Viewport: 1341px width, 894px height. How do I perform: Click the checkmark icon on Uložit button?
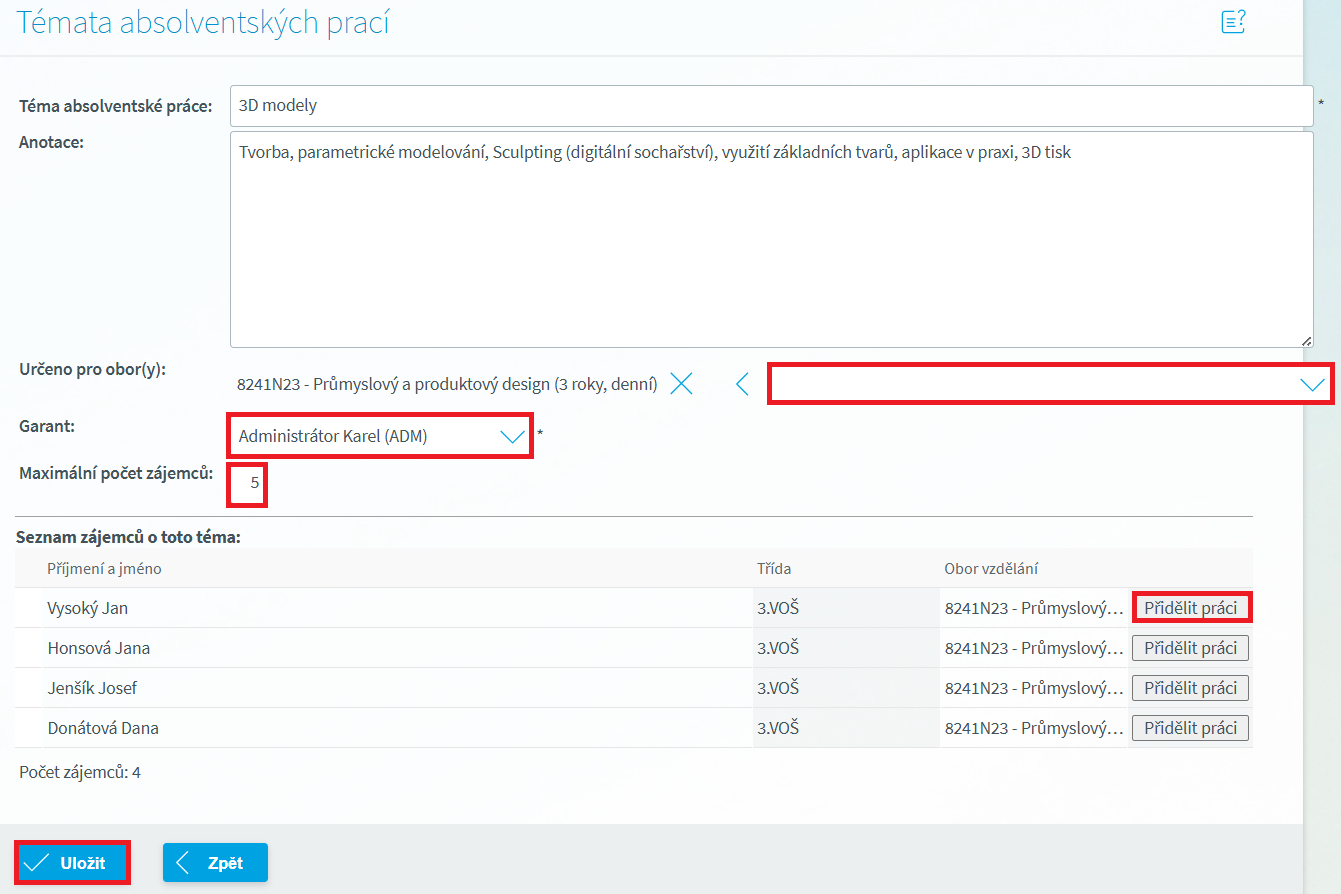point(37,863)
